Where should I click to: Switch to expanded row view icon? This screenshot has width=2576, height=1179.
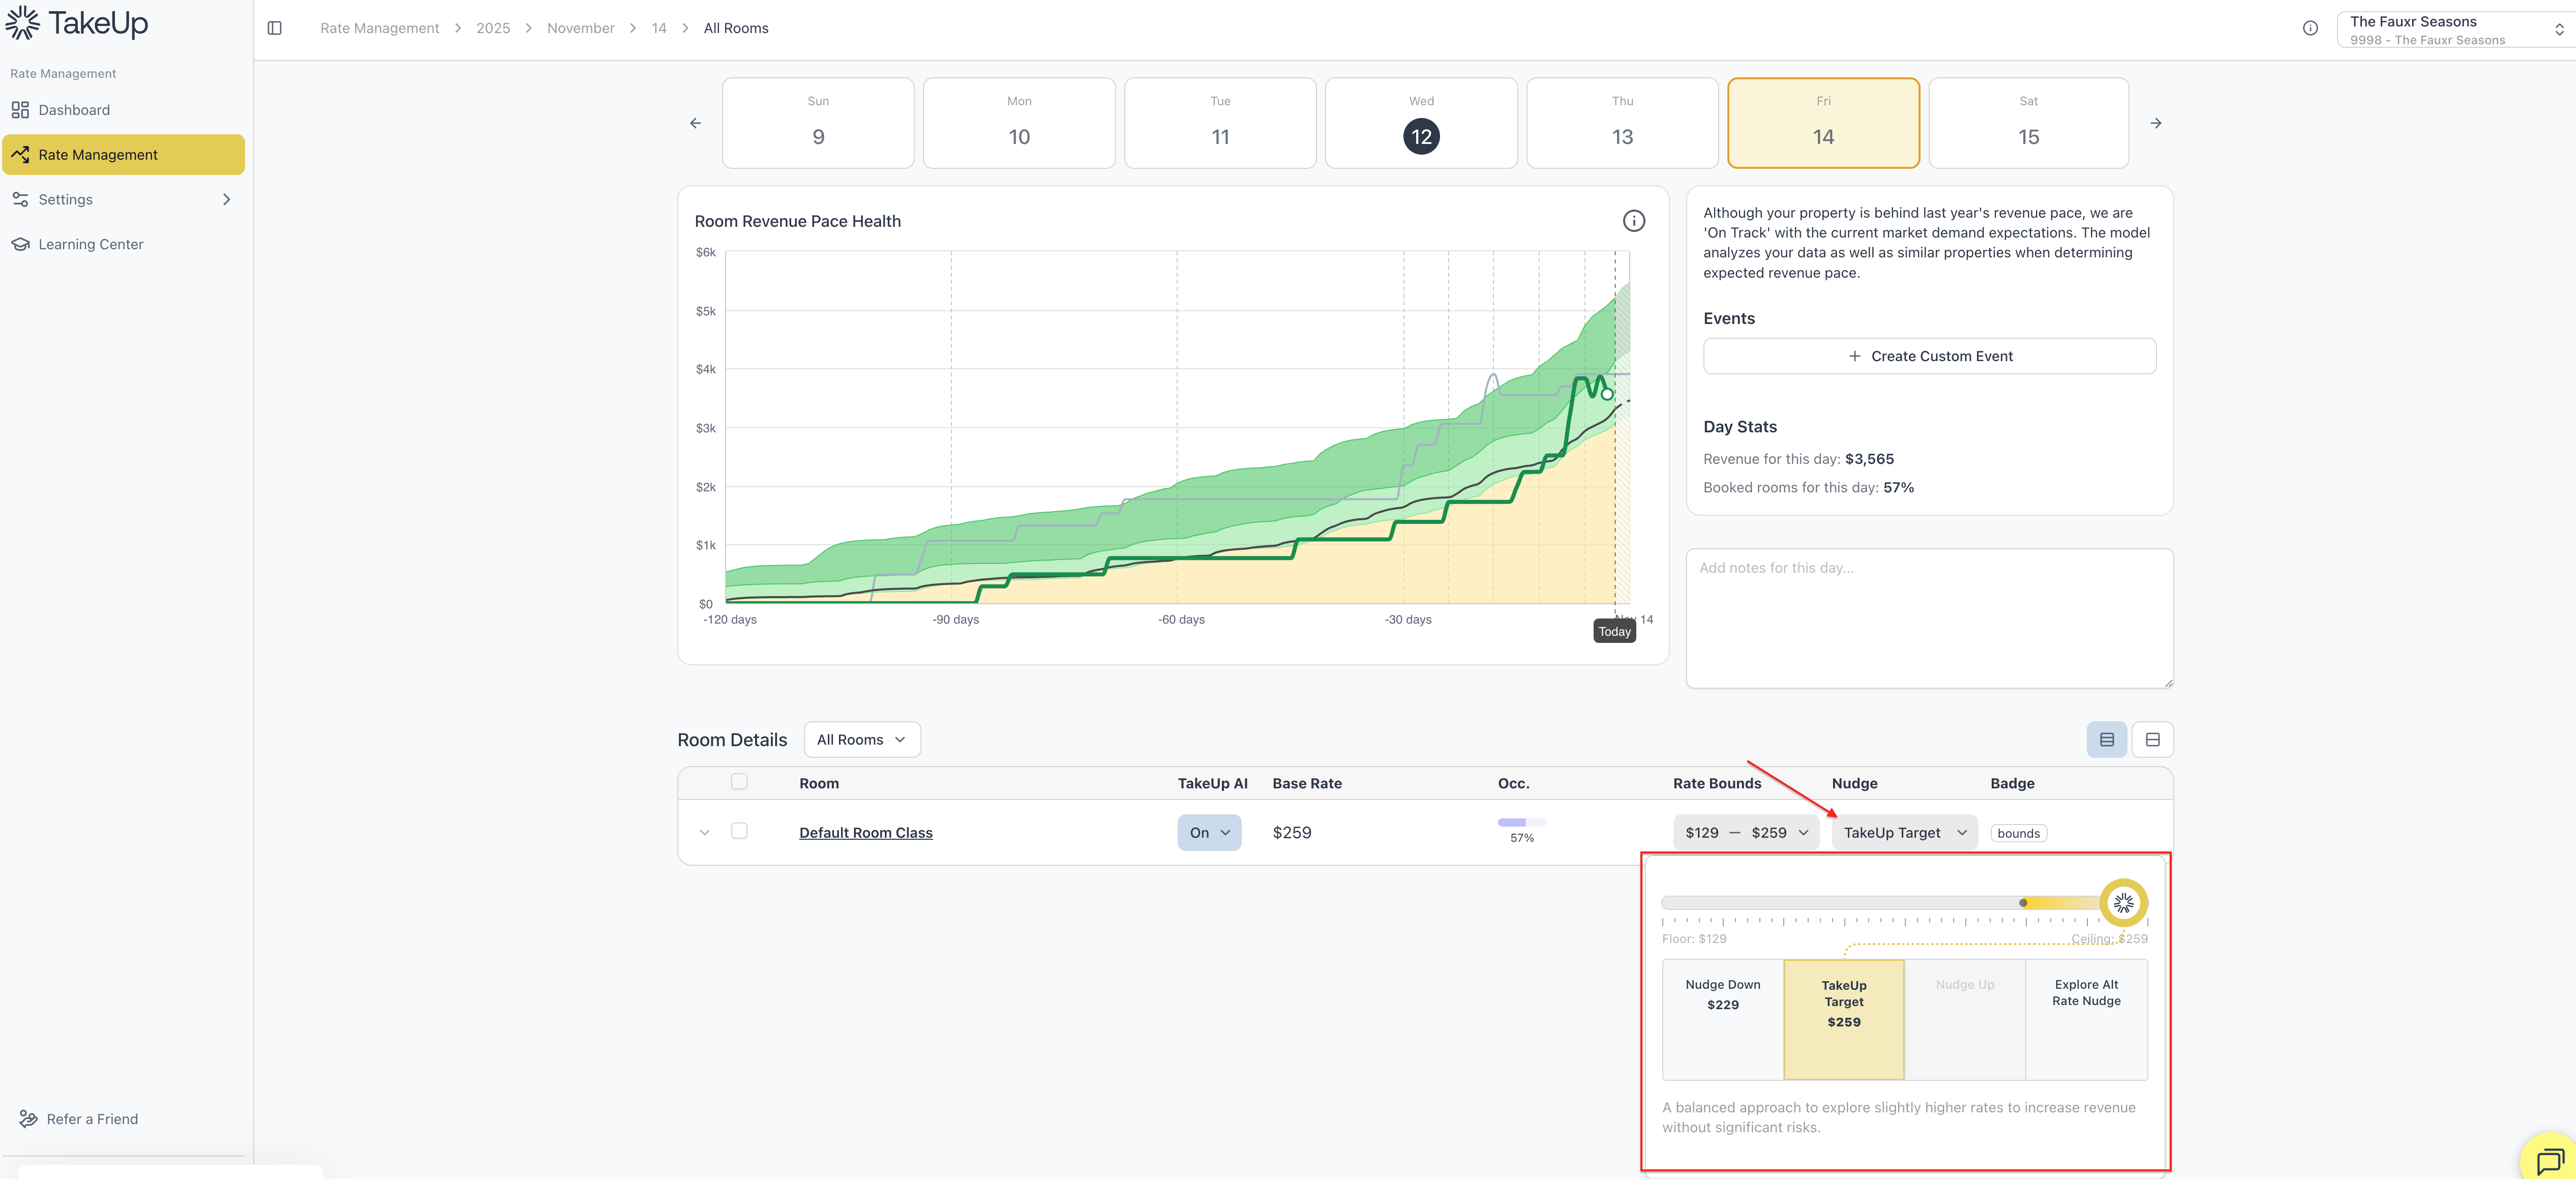tap(2152, 740)
